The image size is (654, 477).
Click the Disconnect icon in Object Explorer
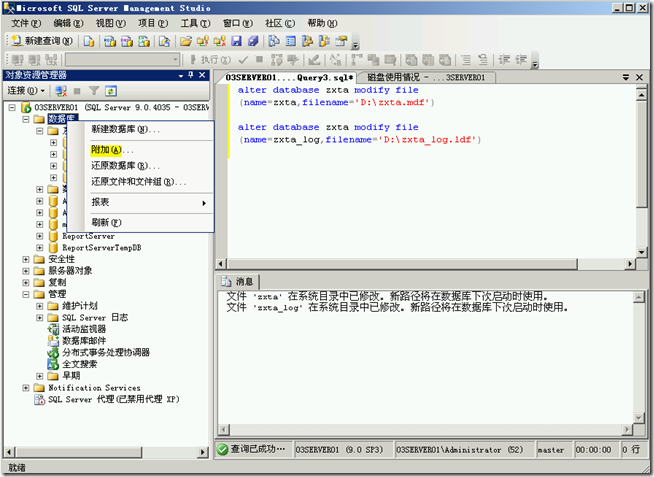[61, 90]
